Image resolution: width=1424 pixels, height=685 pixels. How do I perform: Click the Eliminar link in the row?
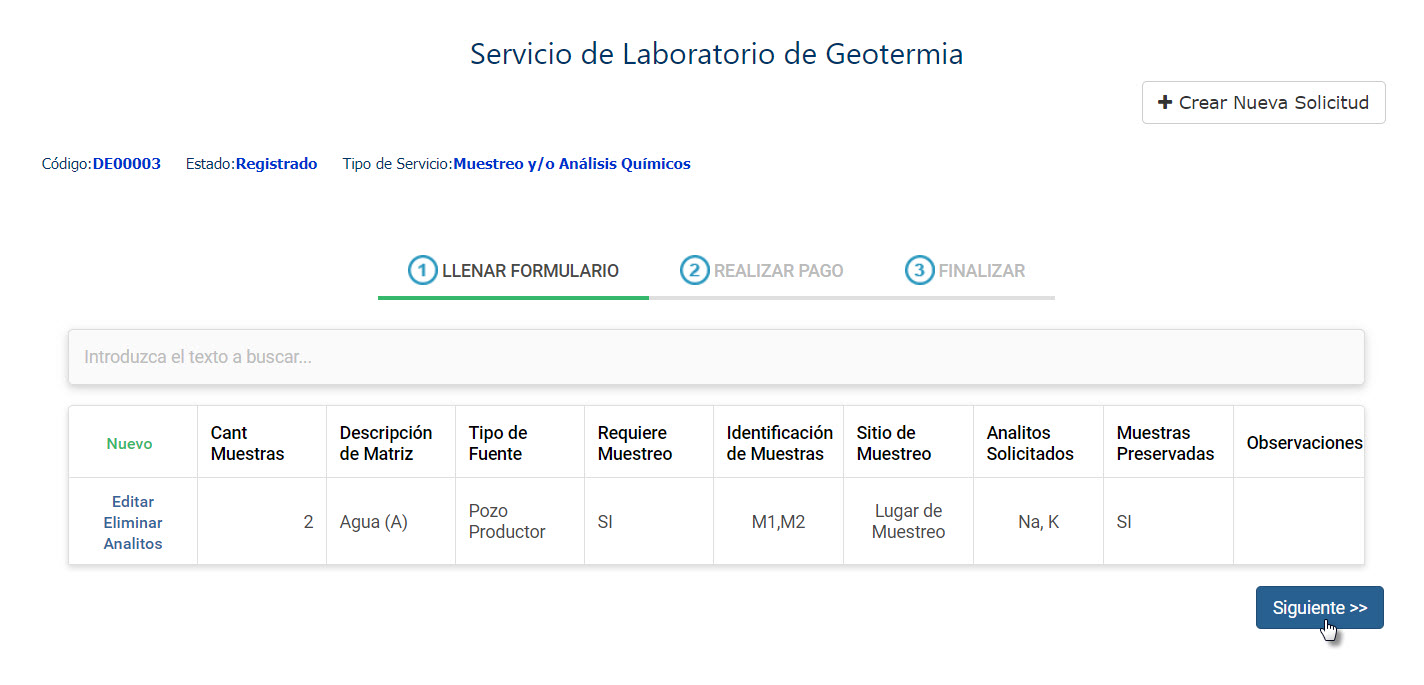(x=133, y=523)
